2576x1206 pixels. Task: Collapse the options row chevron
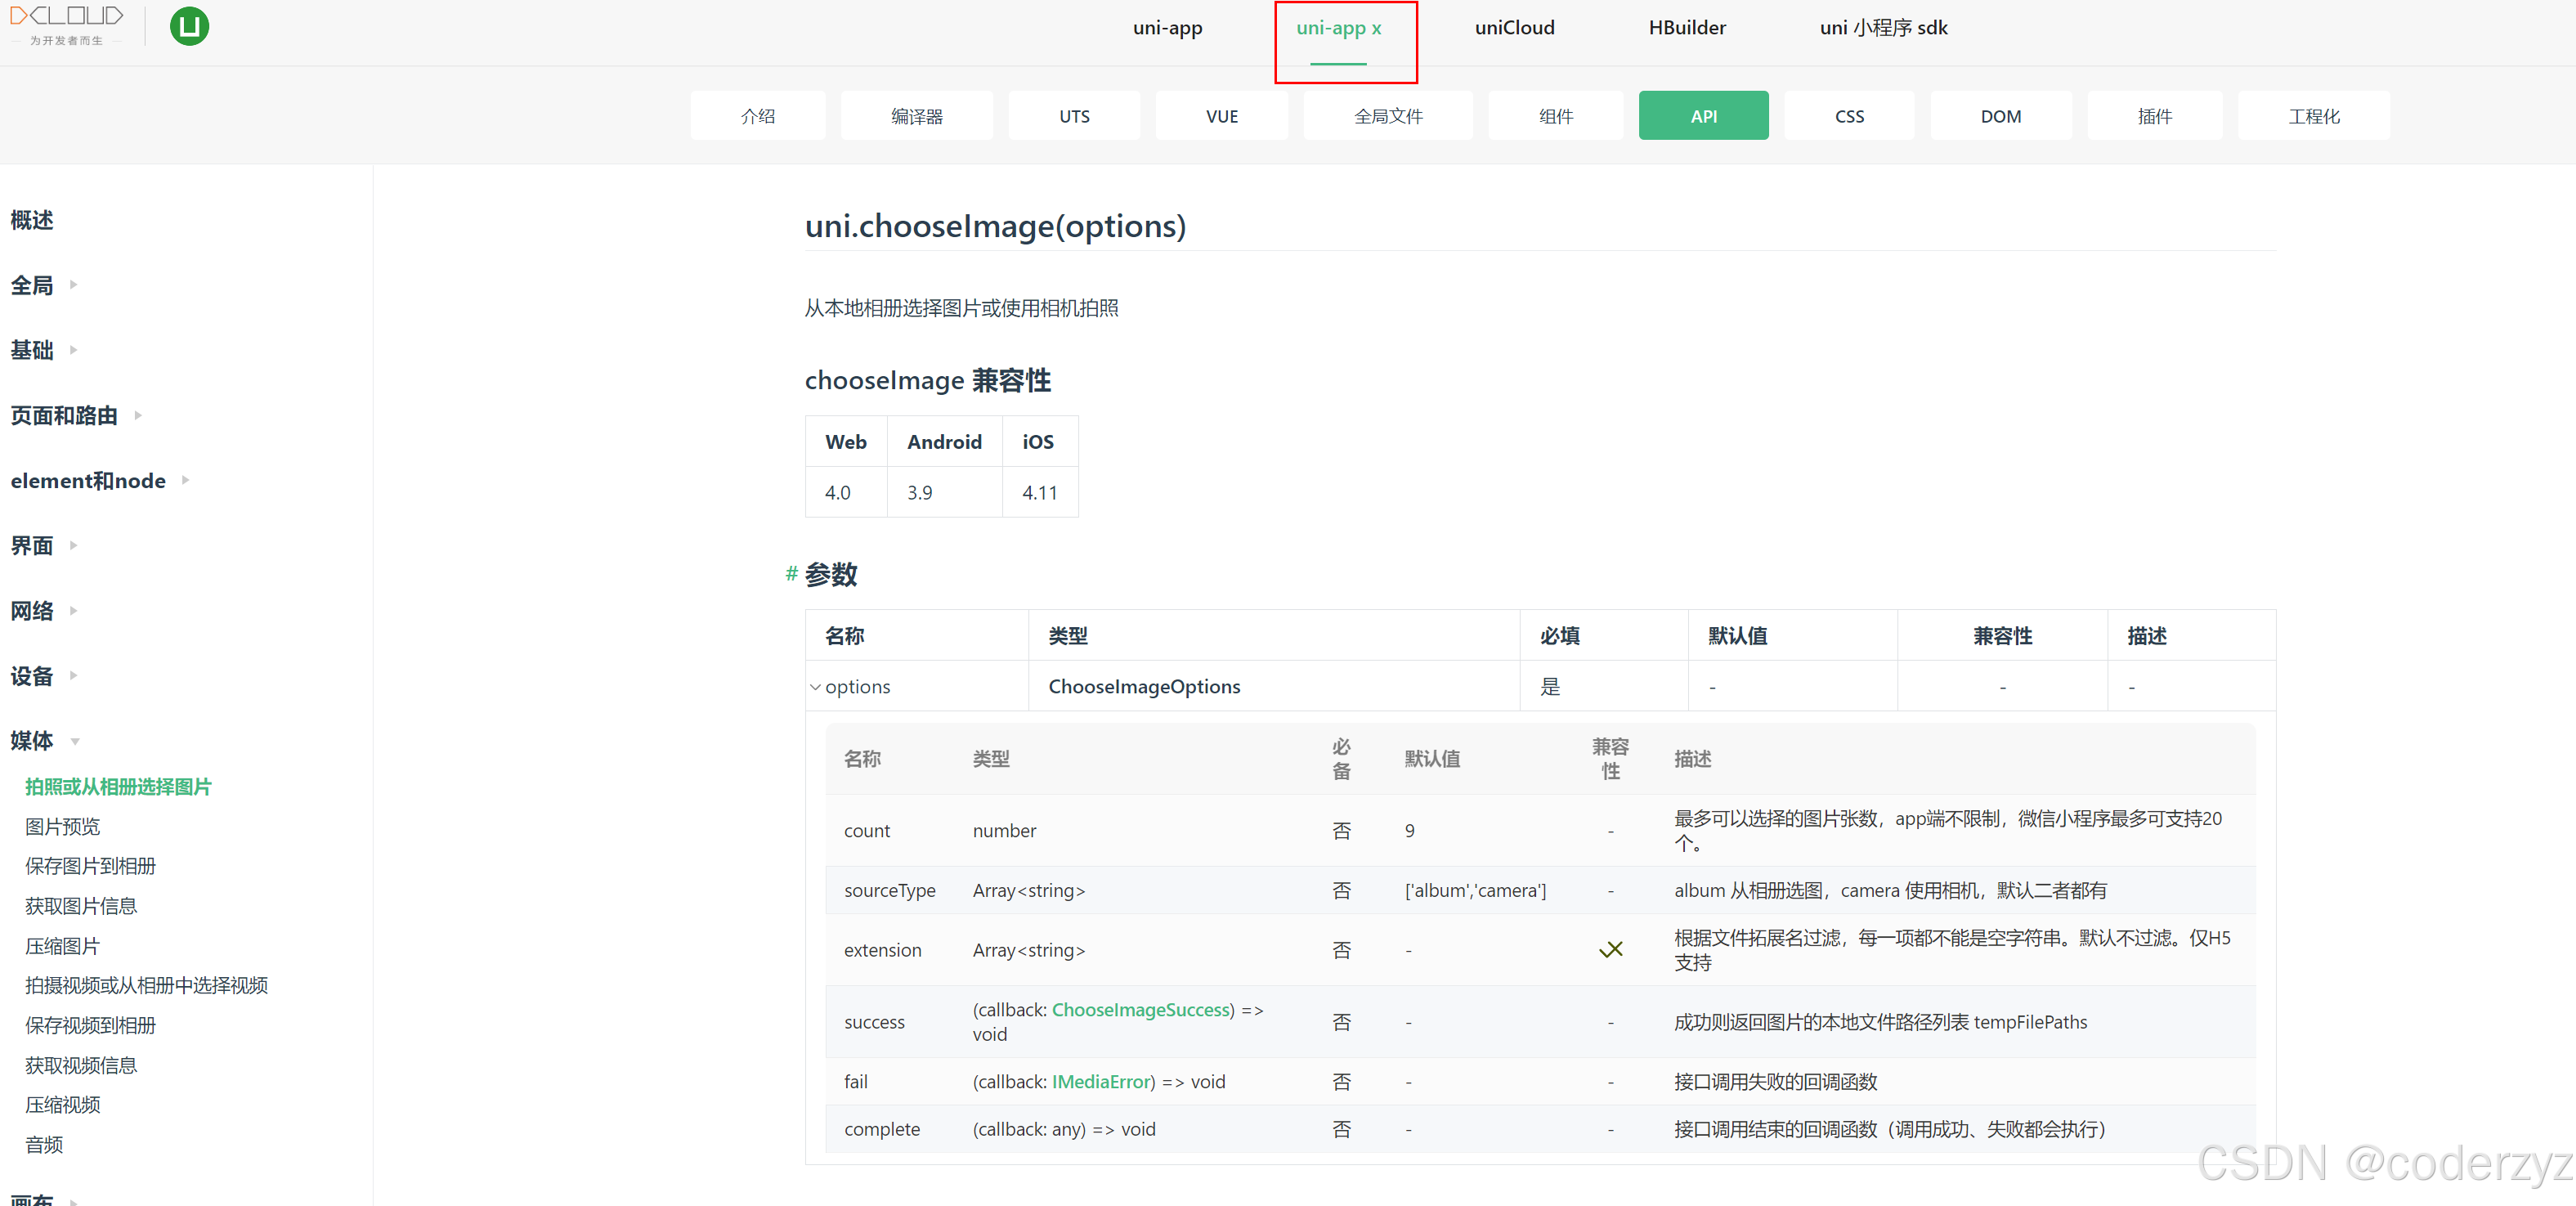(815, 687)
